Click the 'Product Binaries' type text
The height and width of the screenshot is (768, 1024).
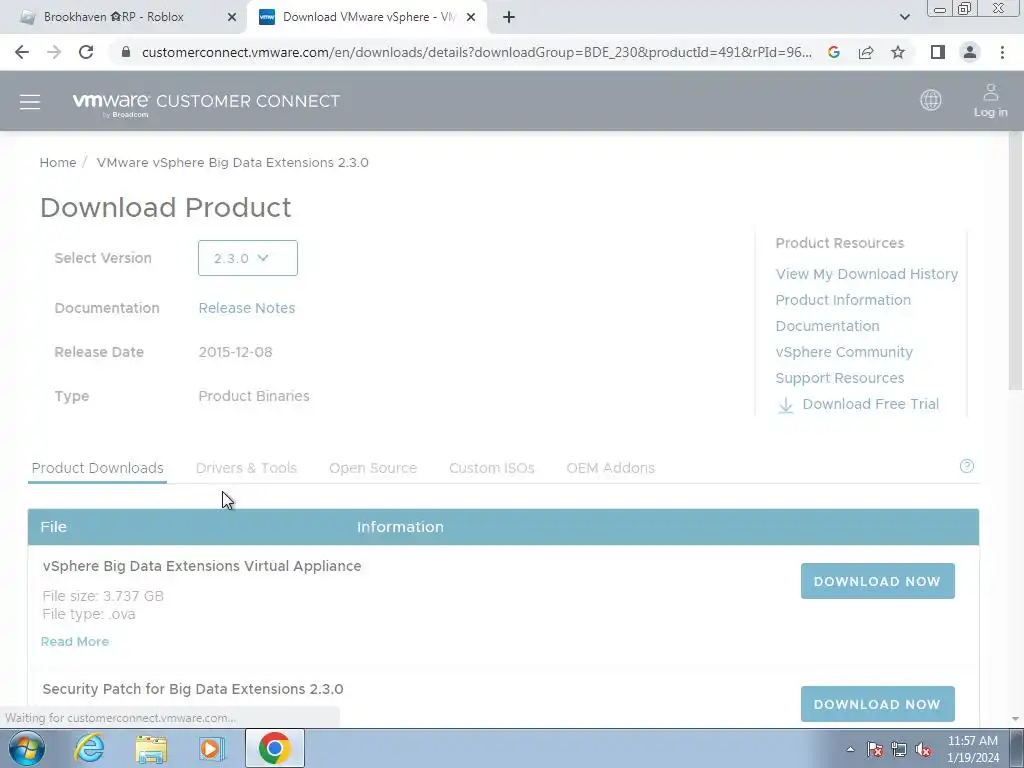coord(254,396)
